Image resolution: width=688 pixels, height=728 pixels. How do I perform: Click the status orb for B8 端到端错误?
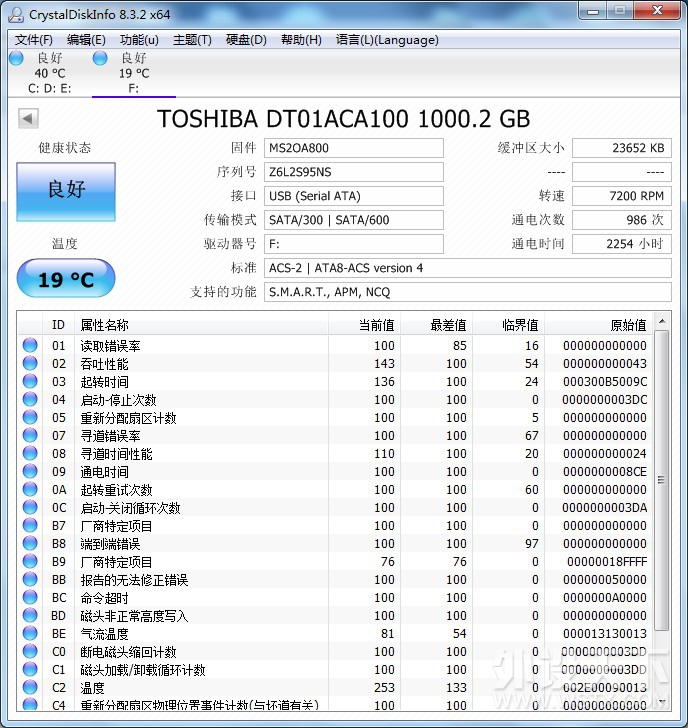tap(30, 544)
